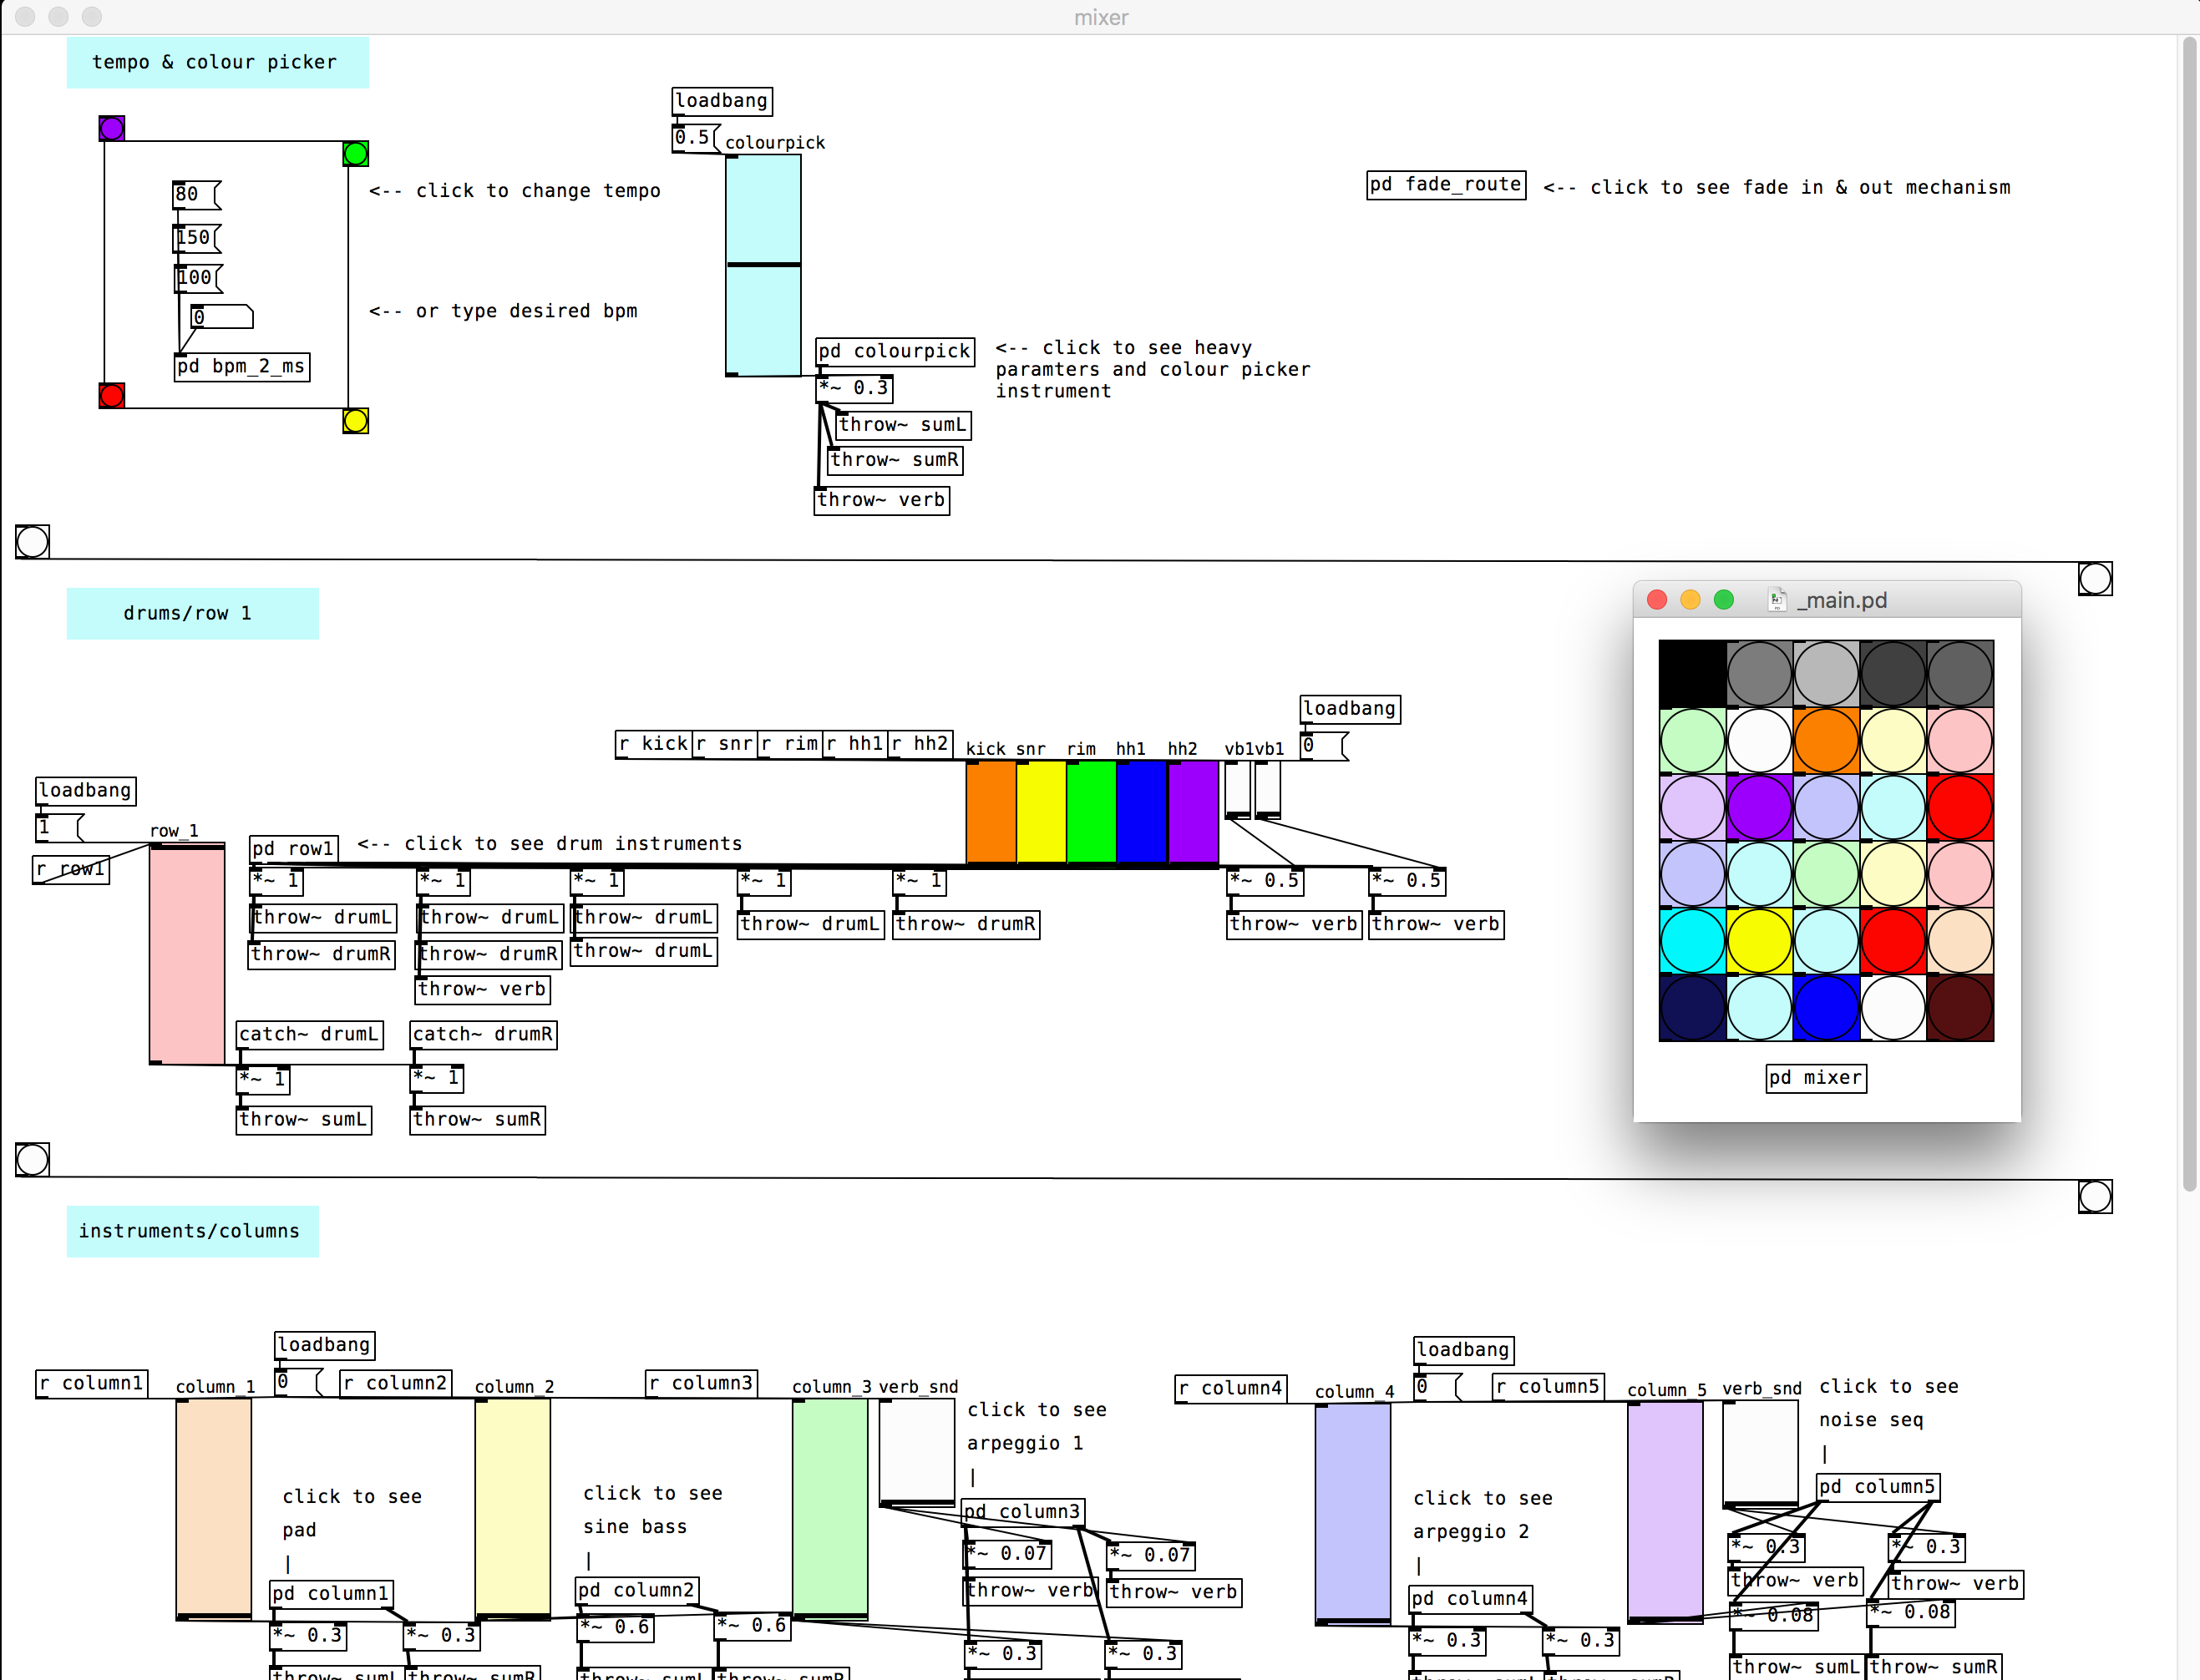This screenshot has width=2200, height=1680.
Task: Click the cyan pad in _main.pd grid
Action: [1692, 941]
